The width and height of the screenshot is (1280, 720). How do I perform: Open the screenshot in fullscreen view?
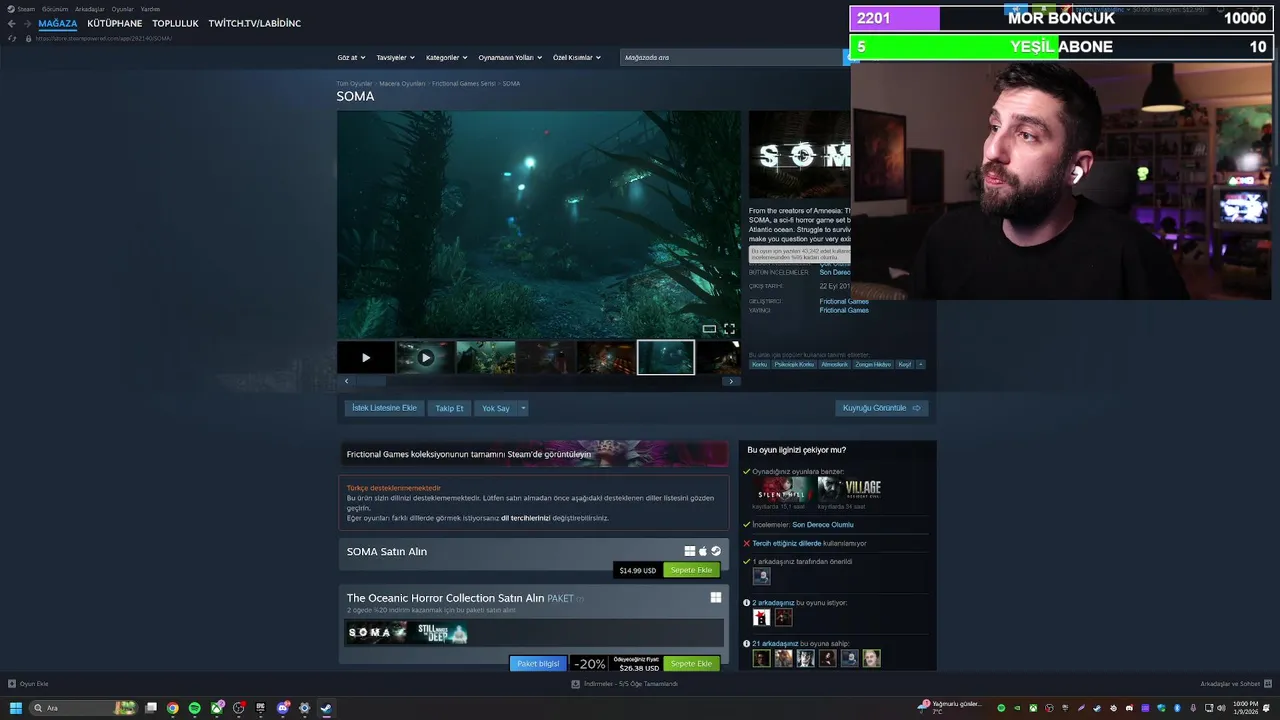tap(729, 329)
